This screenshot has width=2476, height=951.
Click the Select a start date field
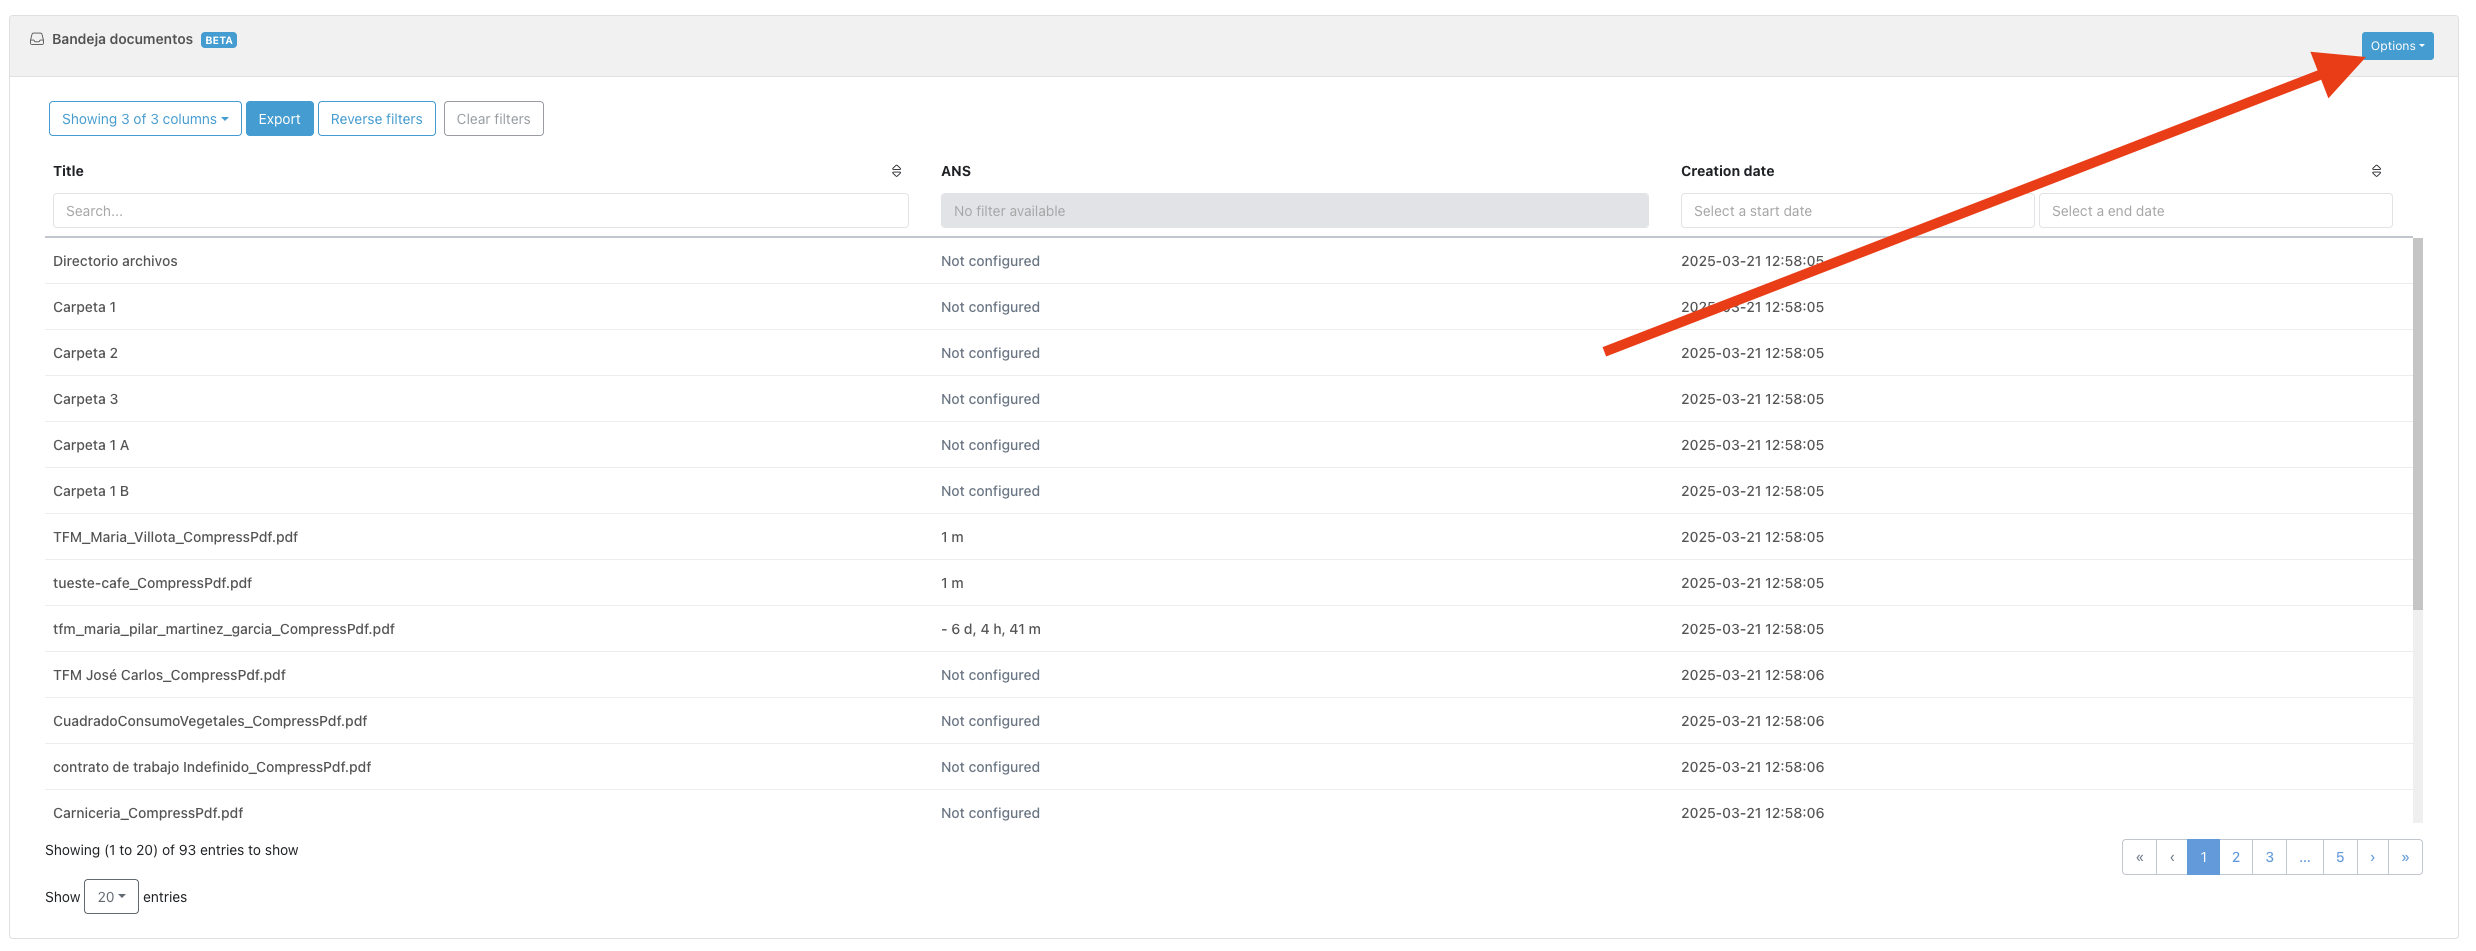[x=1856, y=211]
